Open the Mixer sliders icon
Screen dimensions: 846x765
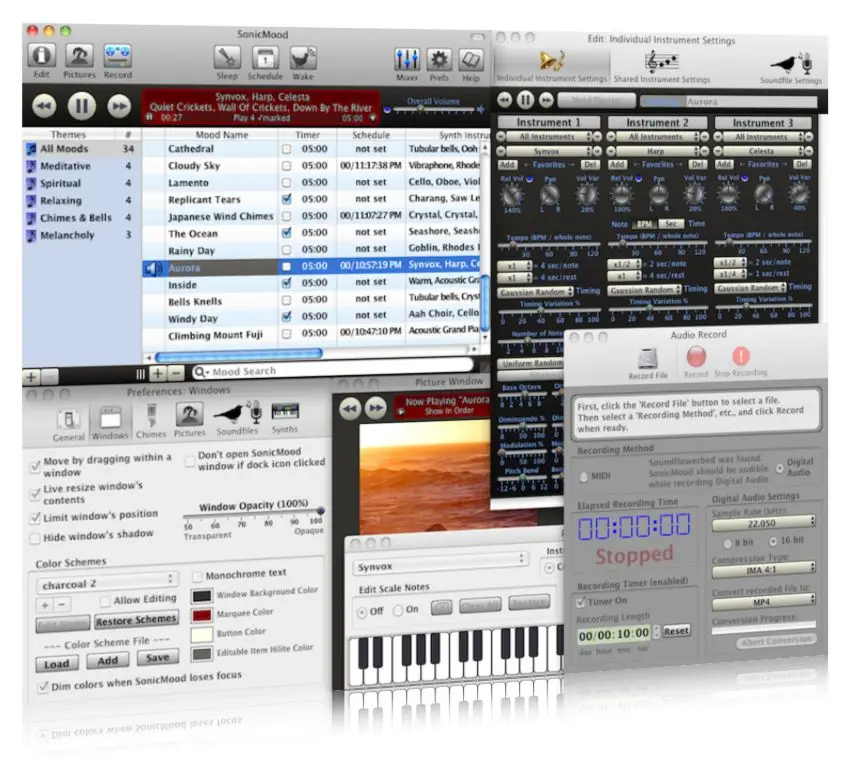point(407,59)
